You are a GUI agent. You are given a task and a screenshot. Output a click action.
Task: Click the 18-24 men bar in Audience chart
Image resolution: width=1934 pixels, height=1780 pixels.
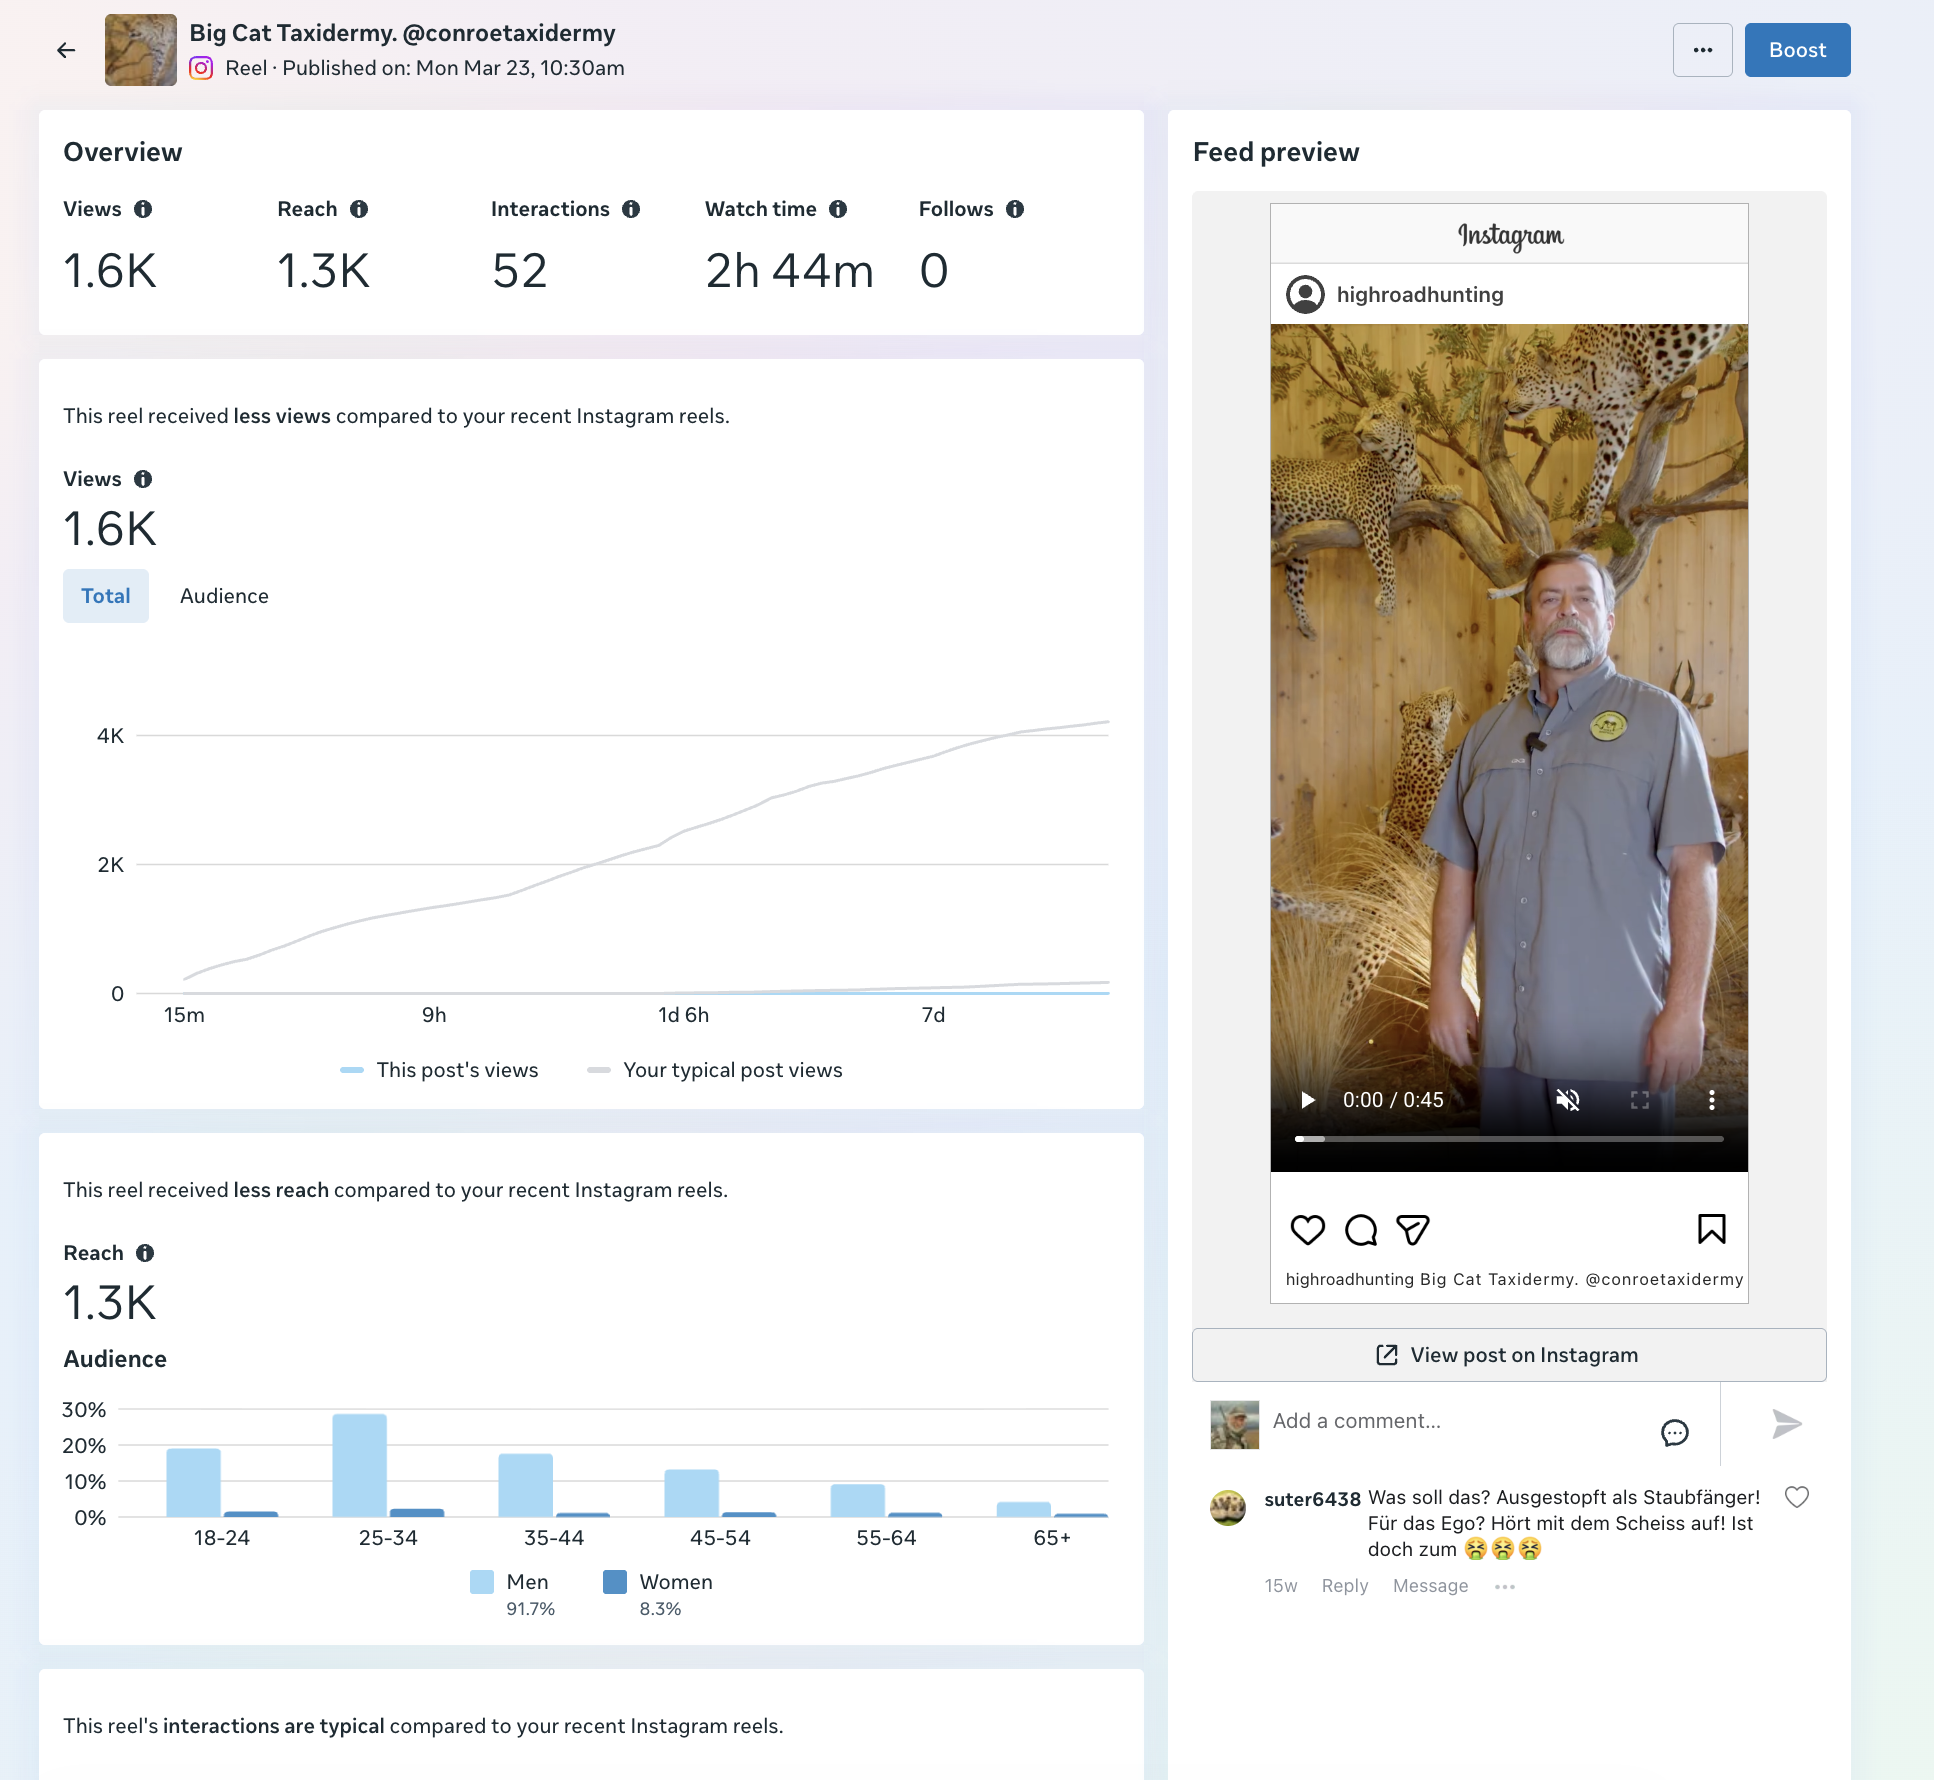pyautogui.click(x=193, y=1482)
